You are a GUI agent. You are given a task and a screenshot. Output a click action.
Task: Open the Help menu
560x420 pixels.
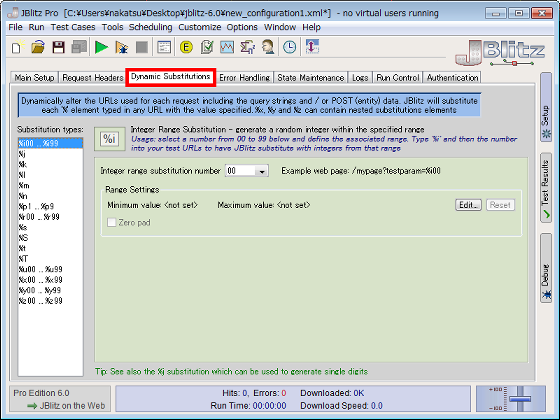311,27
